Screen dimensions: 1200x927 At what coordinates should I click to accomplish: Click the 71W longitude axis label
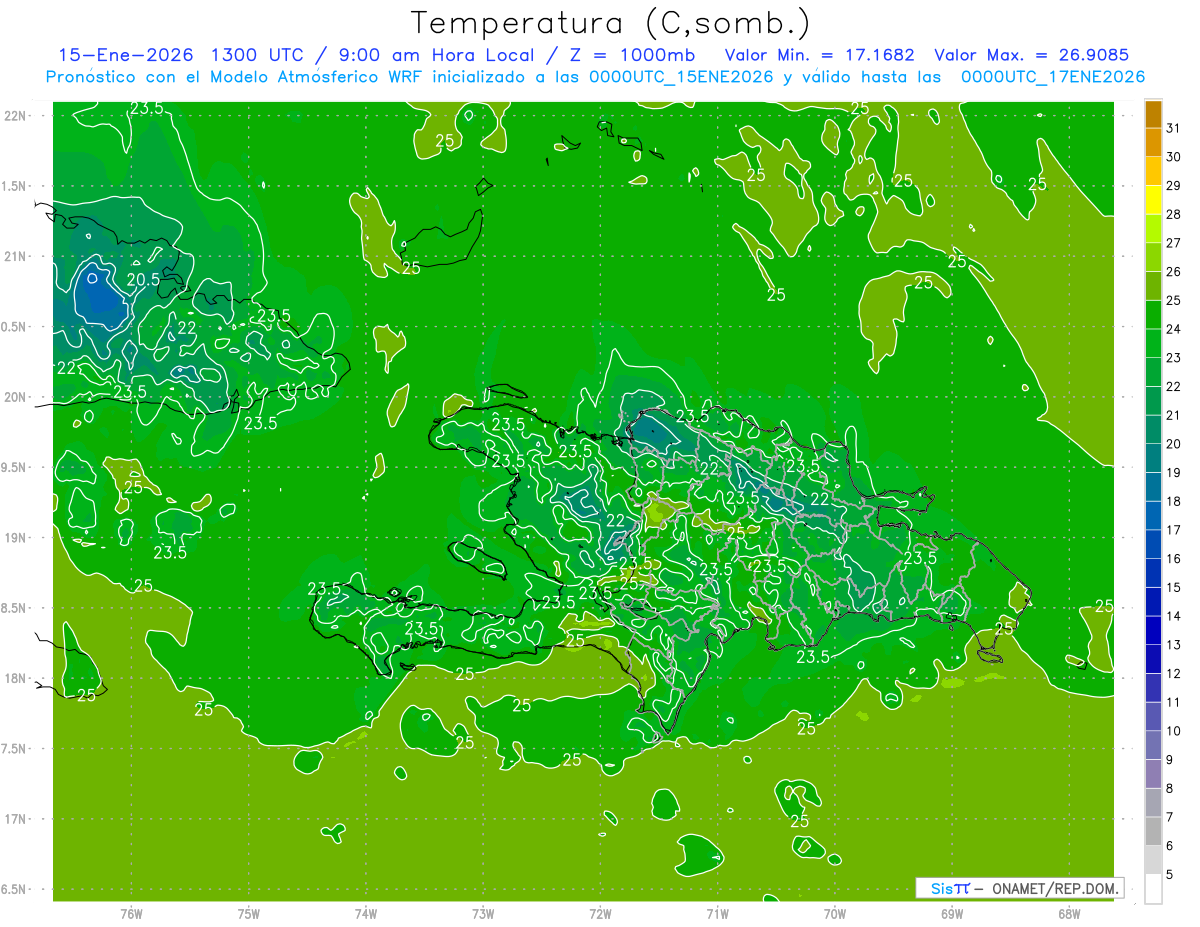pyautogui.click(x=717, y=914)
